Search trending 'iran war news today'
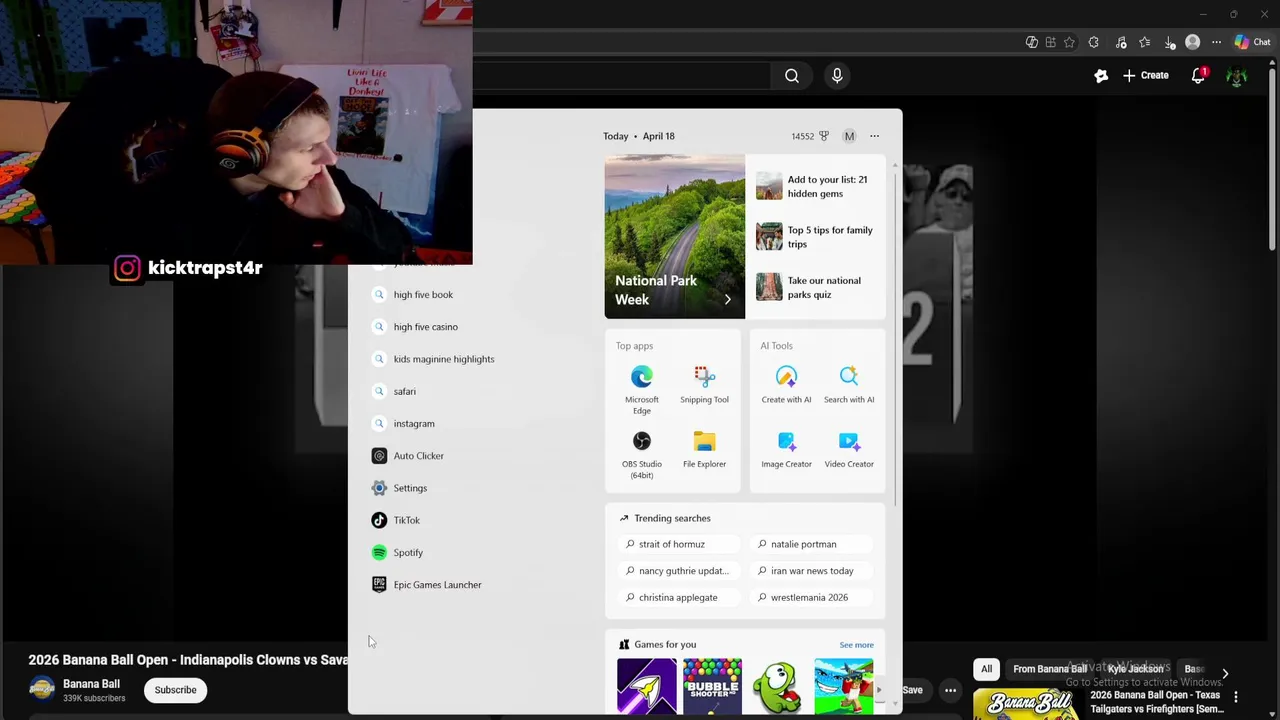1280x720 pixels. (x=811, y=571)
